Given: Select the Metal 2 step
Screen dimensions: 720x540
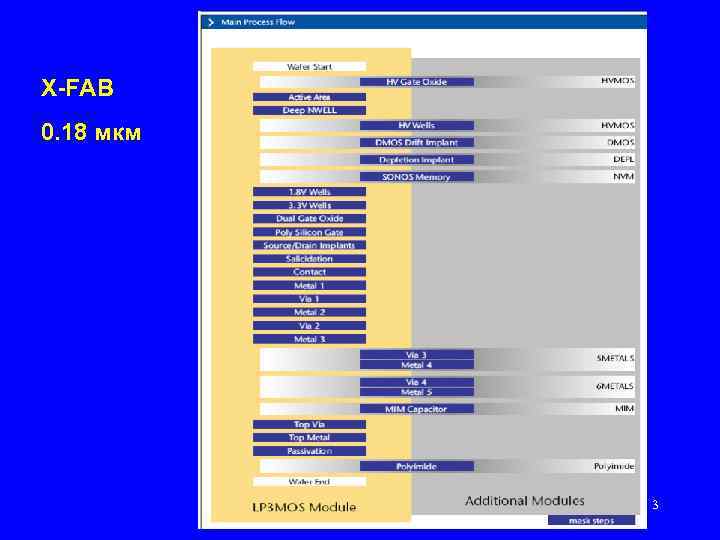Looking at the screenshot, I should (309, 312).
